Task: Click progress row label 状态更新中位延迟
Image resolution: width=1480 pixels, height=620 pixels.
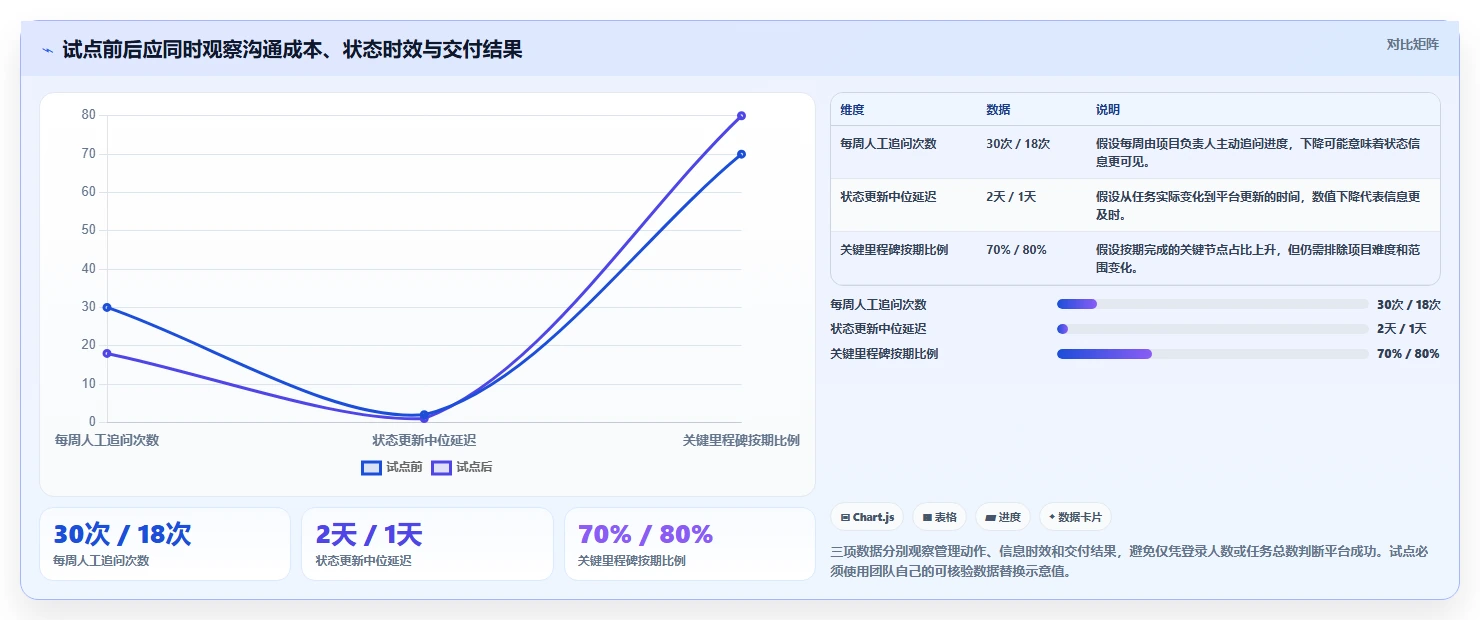Action: [878, 329]
